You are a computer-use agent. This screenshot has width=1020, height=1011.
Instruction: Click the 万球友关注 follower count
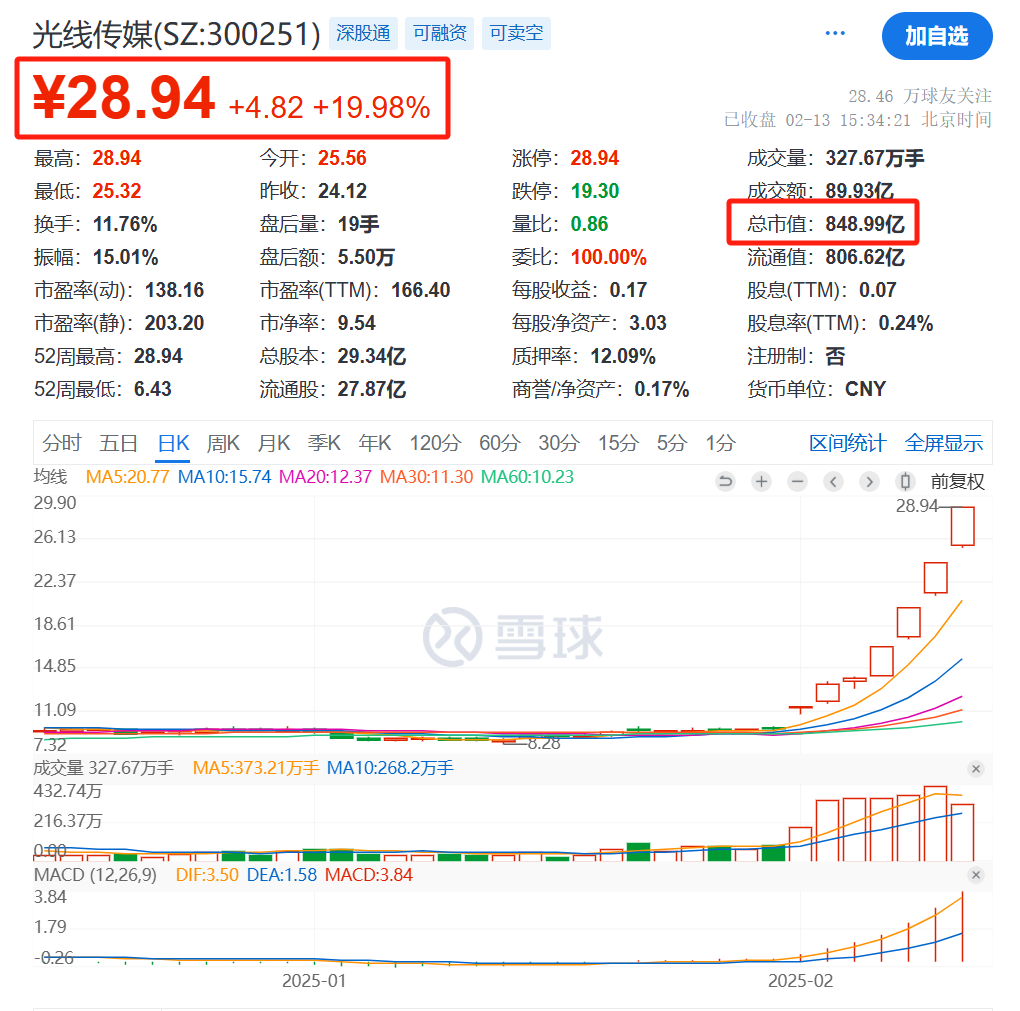click(920, 96)
